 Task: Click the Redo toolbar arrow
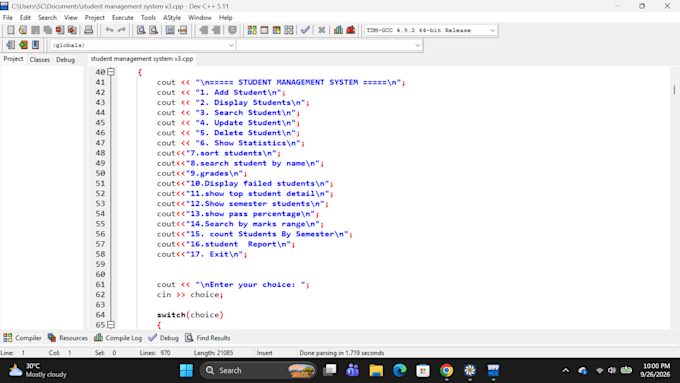click(121, 30)
